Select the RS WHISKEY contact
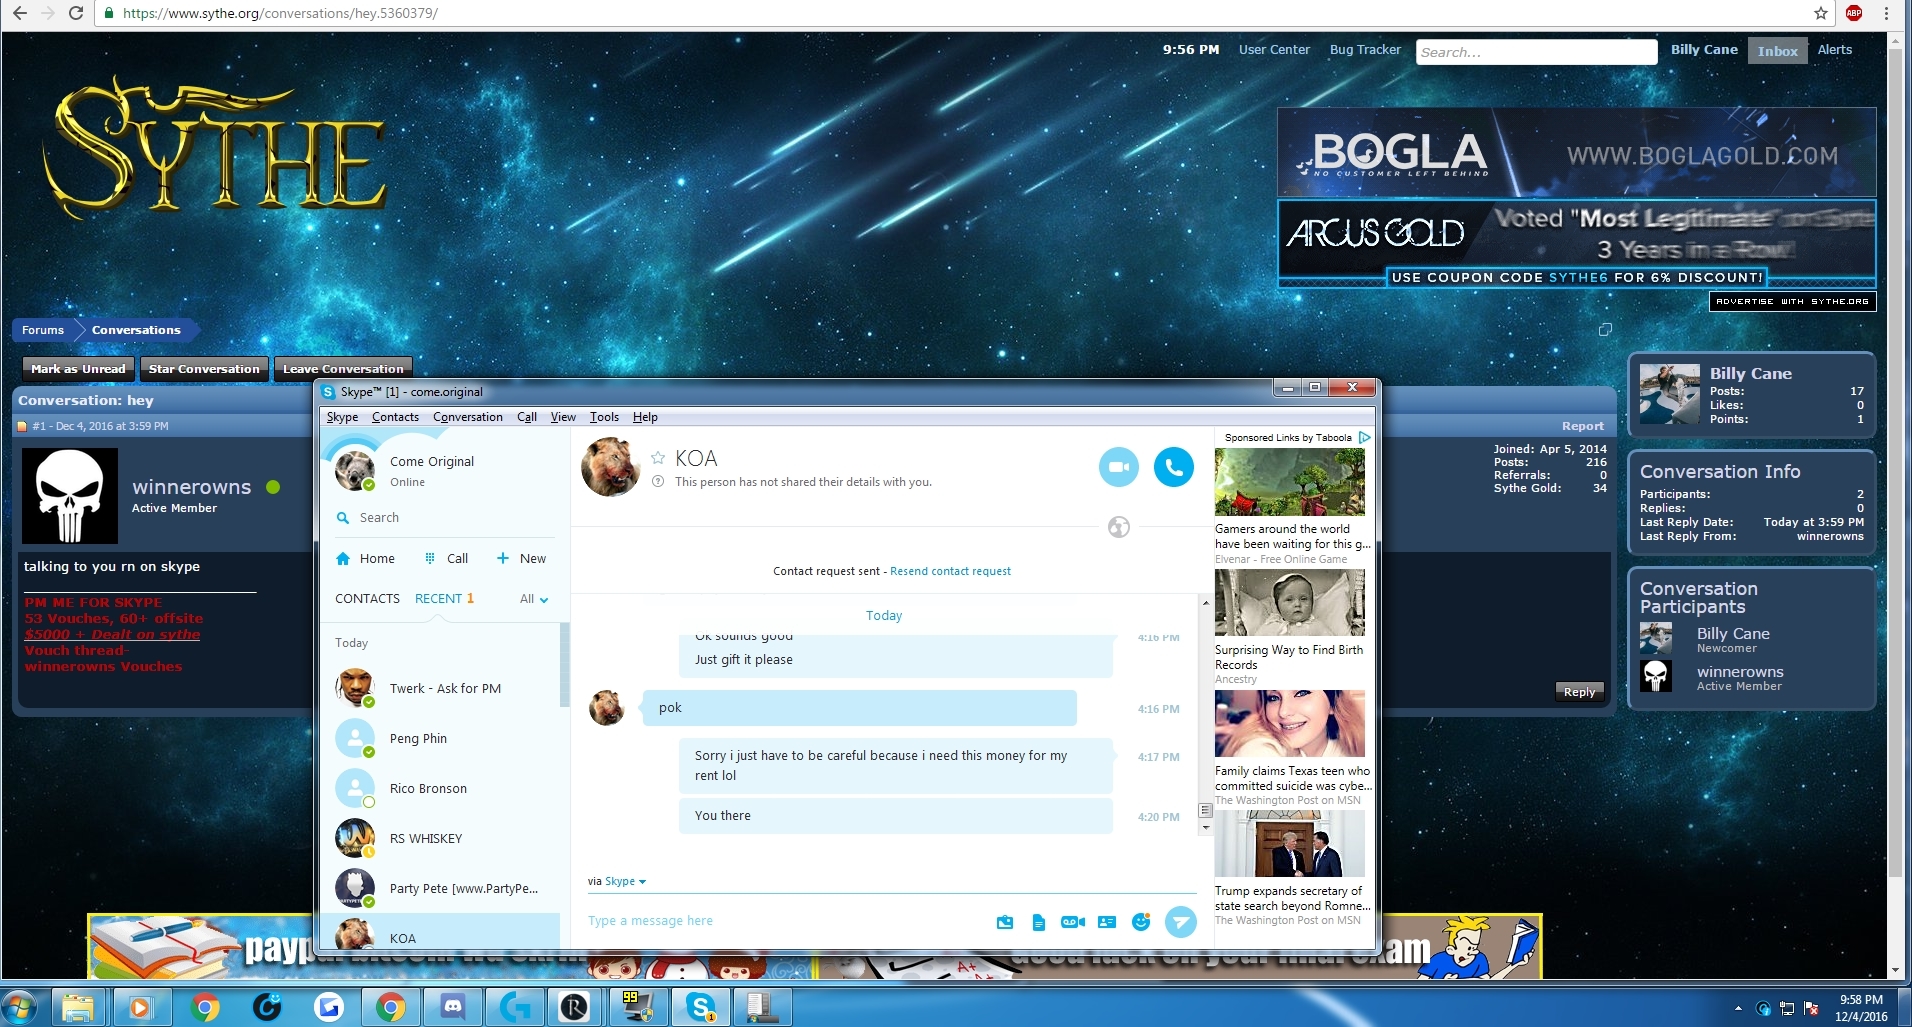The width and height of the screenshot is (1912, 1027). (x=440, y=839)
